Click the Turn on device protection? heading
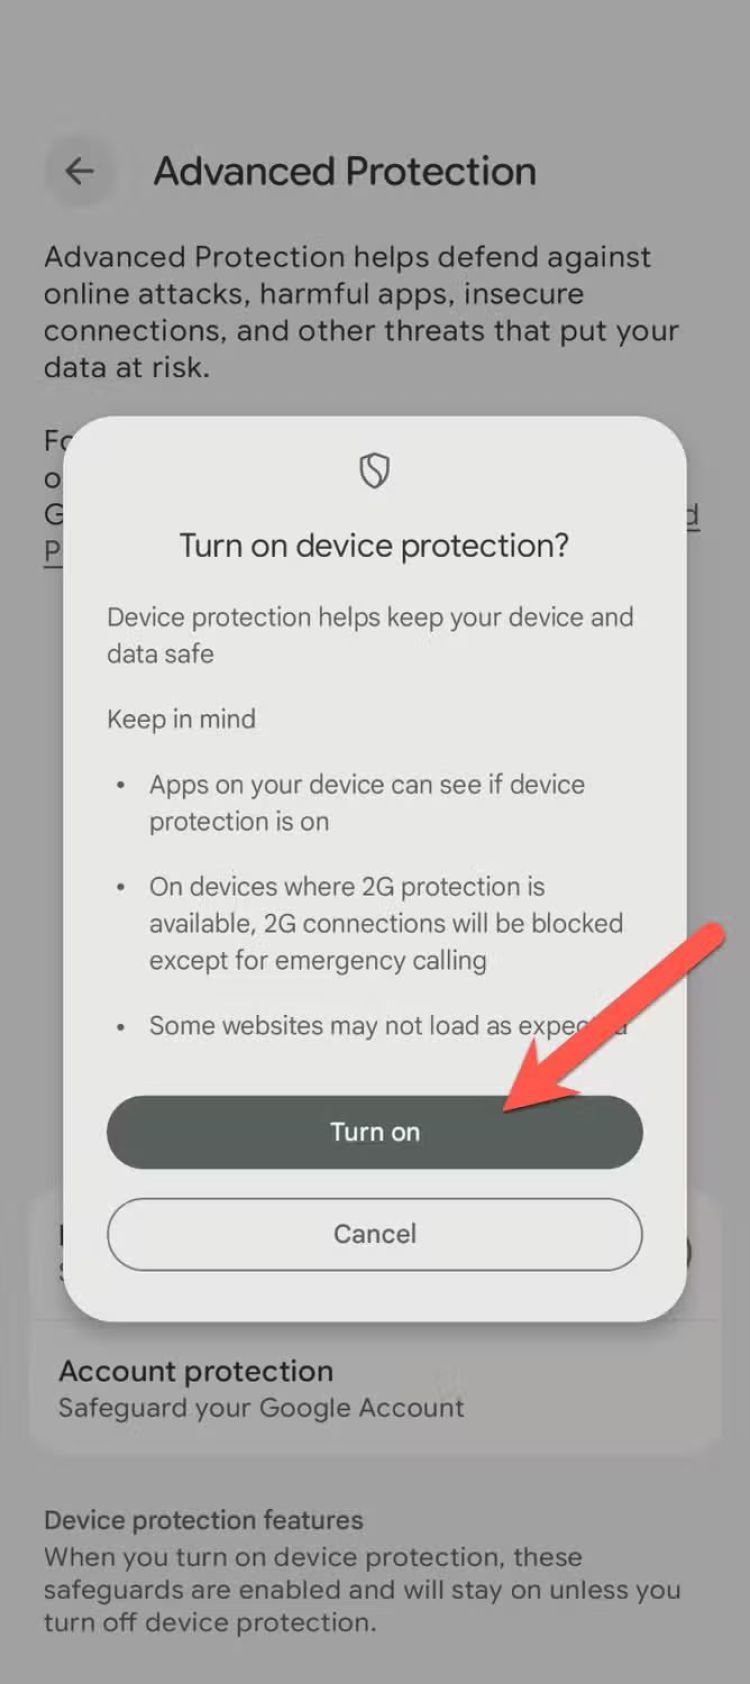 click(x=374, y=546)
